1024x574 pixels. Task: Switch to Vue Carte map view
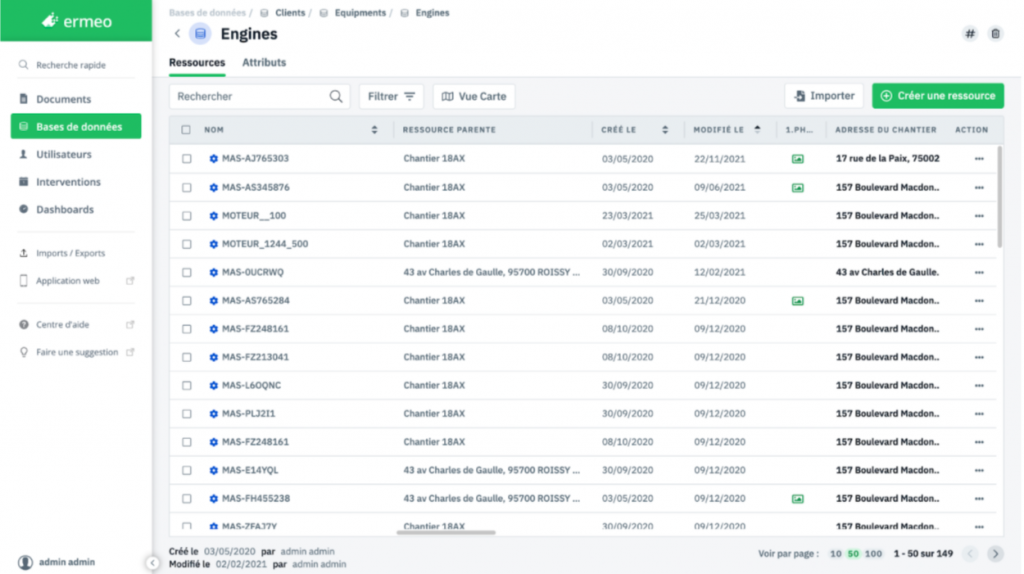[x=474, y=97]
